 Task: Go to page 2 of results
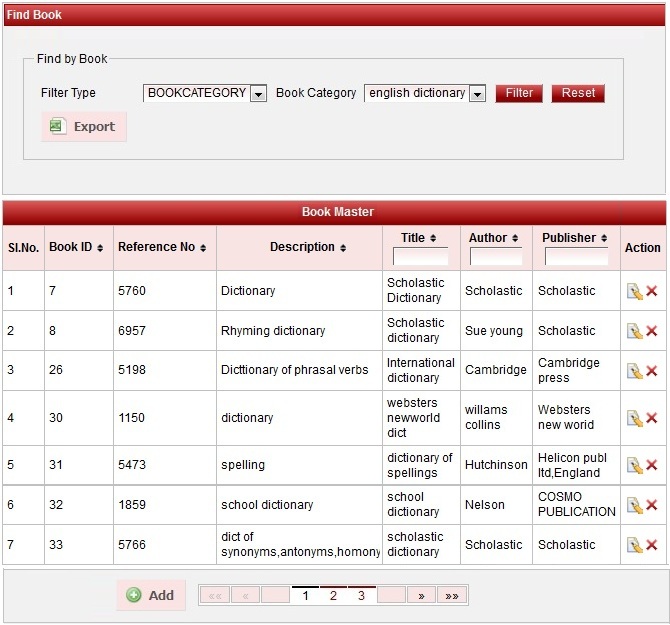coord(333,596)
